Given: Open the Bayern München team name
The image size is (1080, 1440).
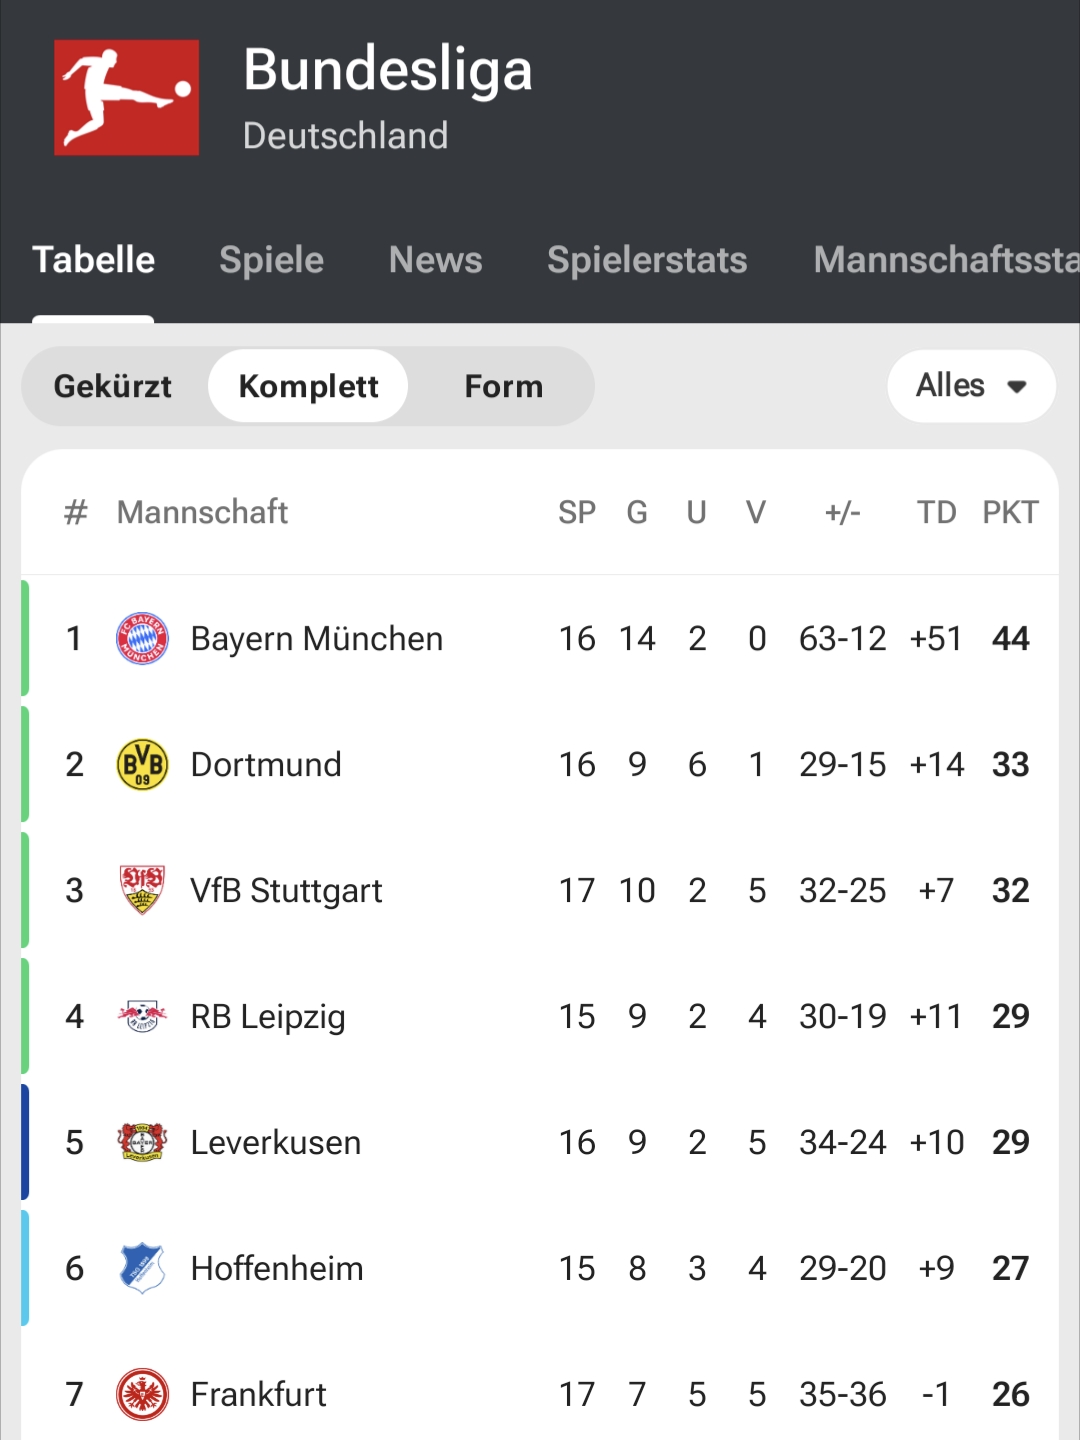Looking at the screenshot, I should tap(316, 639).
